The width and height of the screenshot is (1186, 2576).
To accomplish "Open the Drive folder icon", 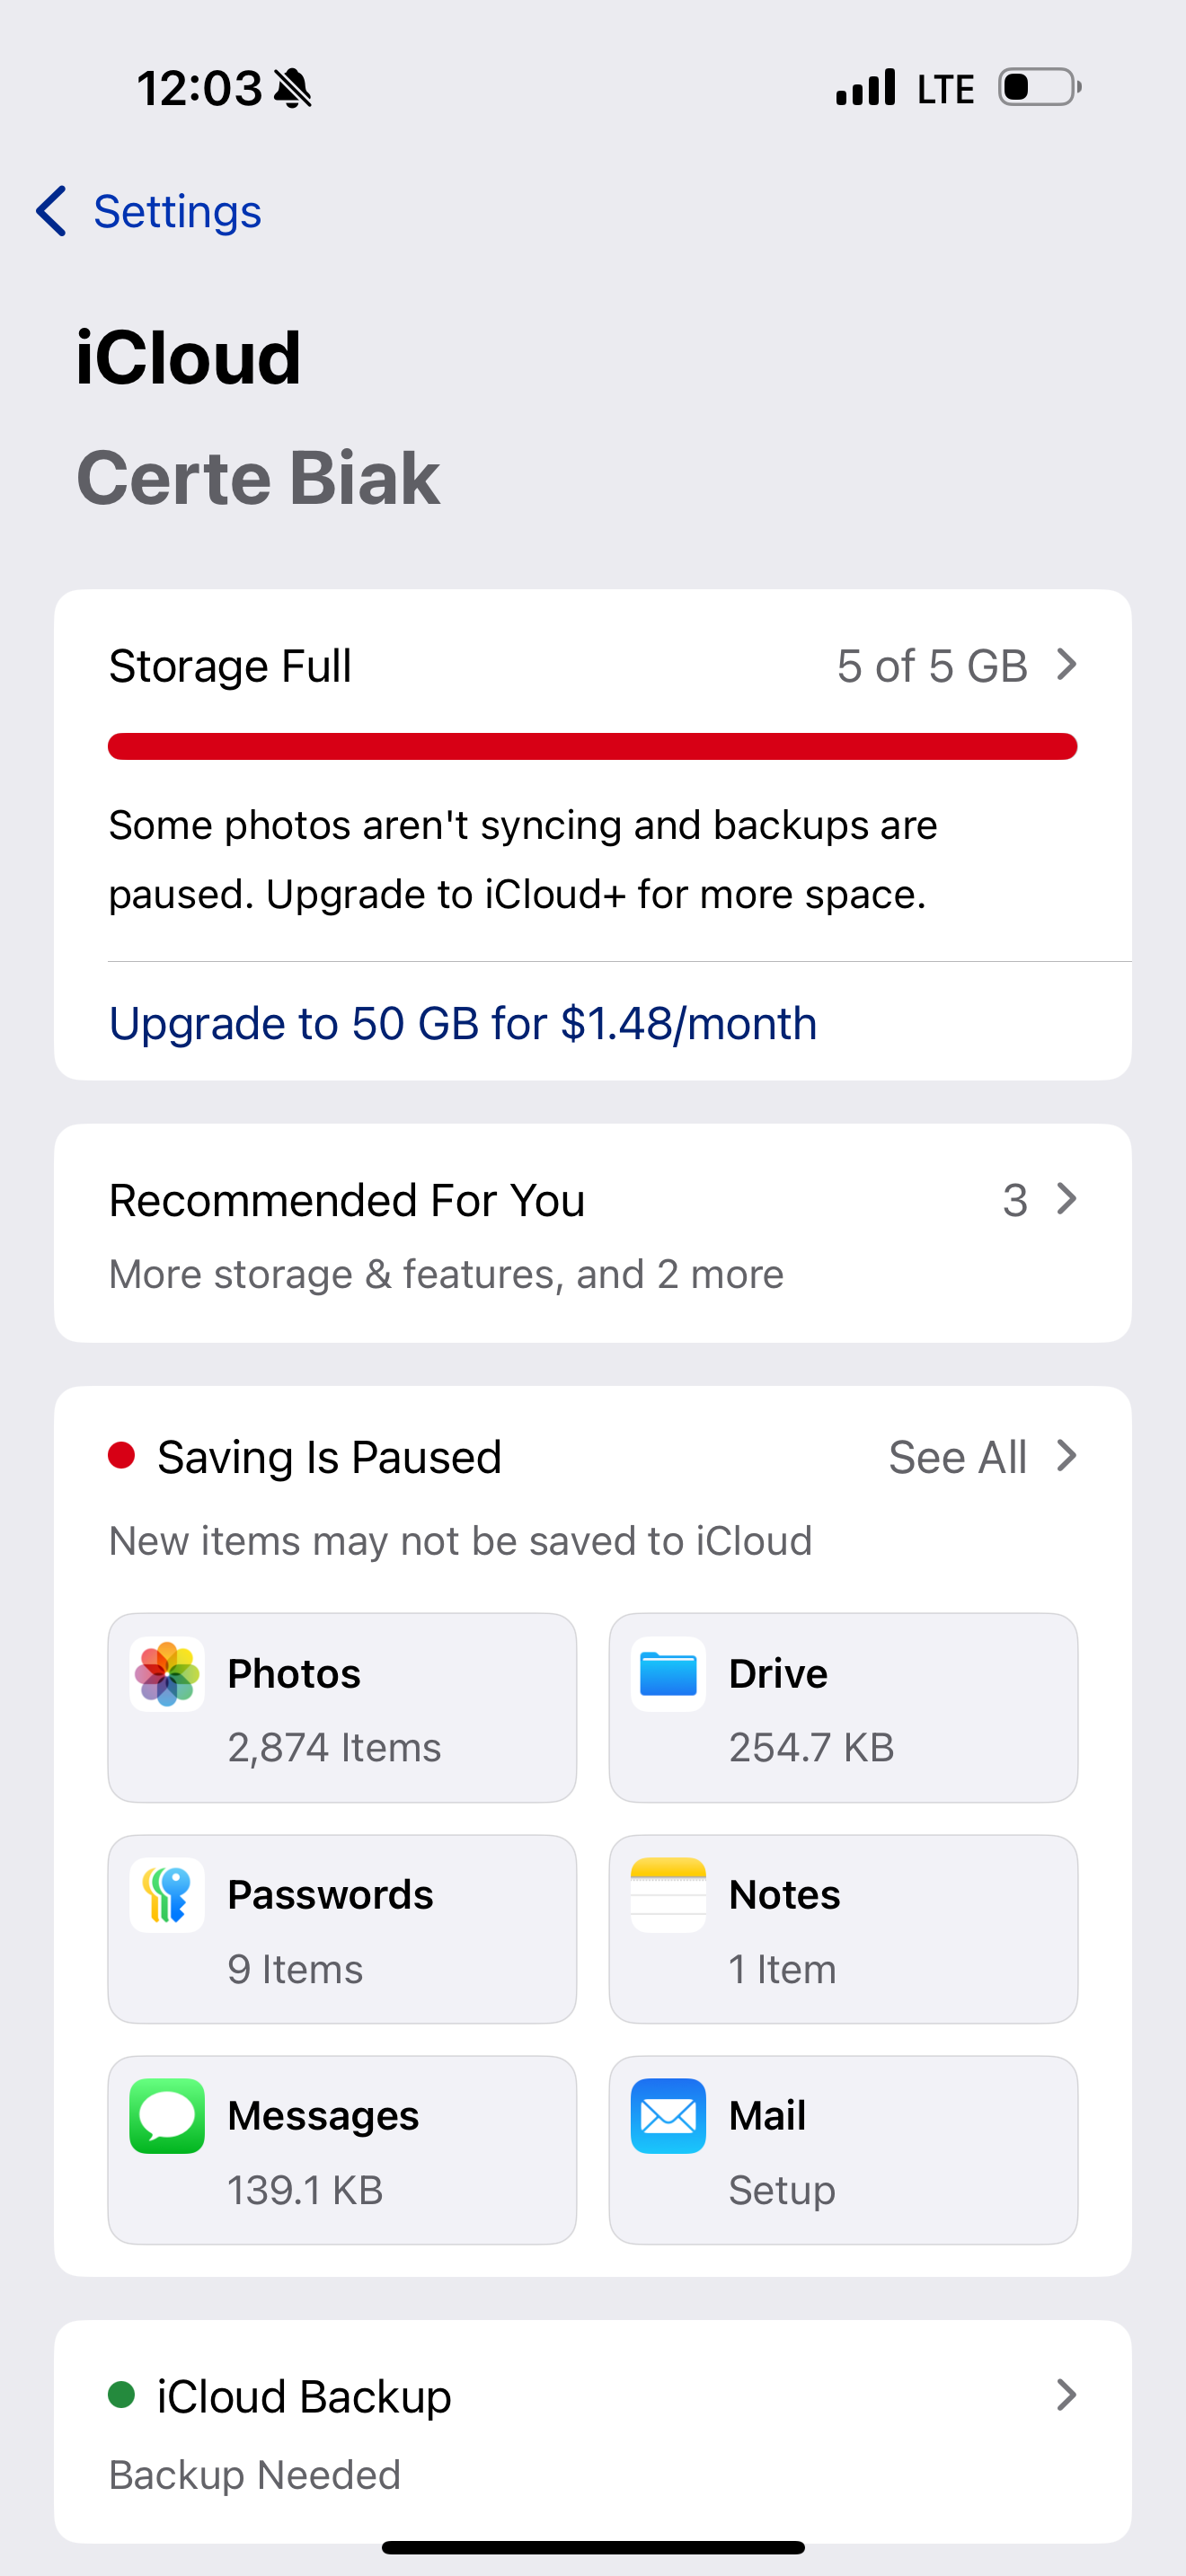I will coord(668,1674).
